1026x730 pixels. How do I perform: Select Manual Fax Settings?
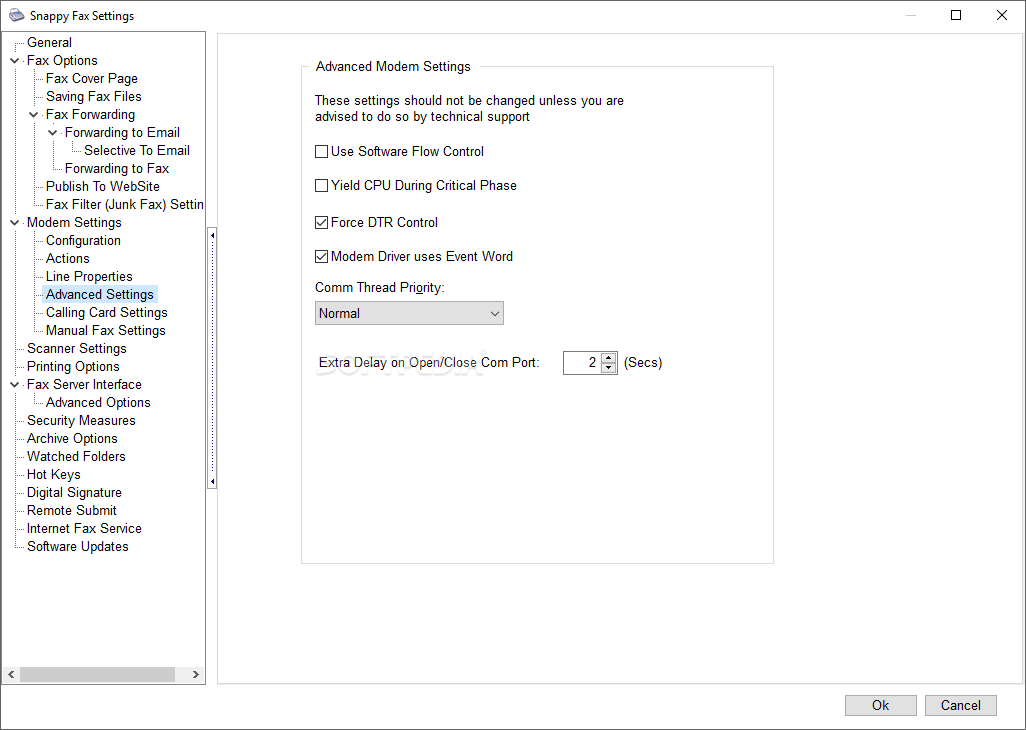click(105, 330)
